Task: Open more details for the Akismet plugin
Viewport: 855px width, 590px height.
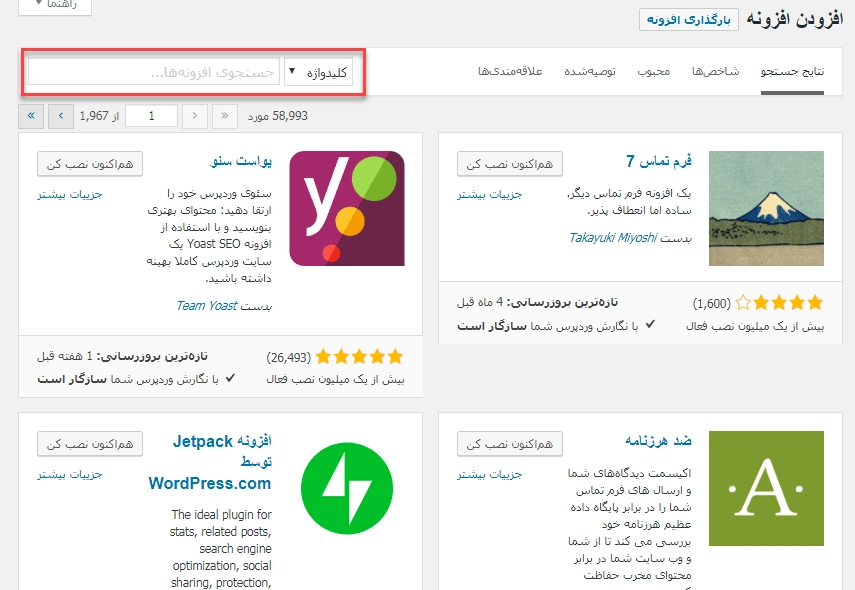Action: click(490, 474)
